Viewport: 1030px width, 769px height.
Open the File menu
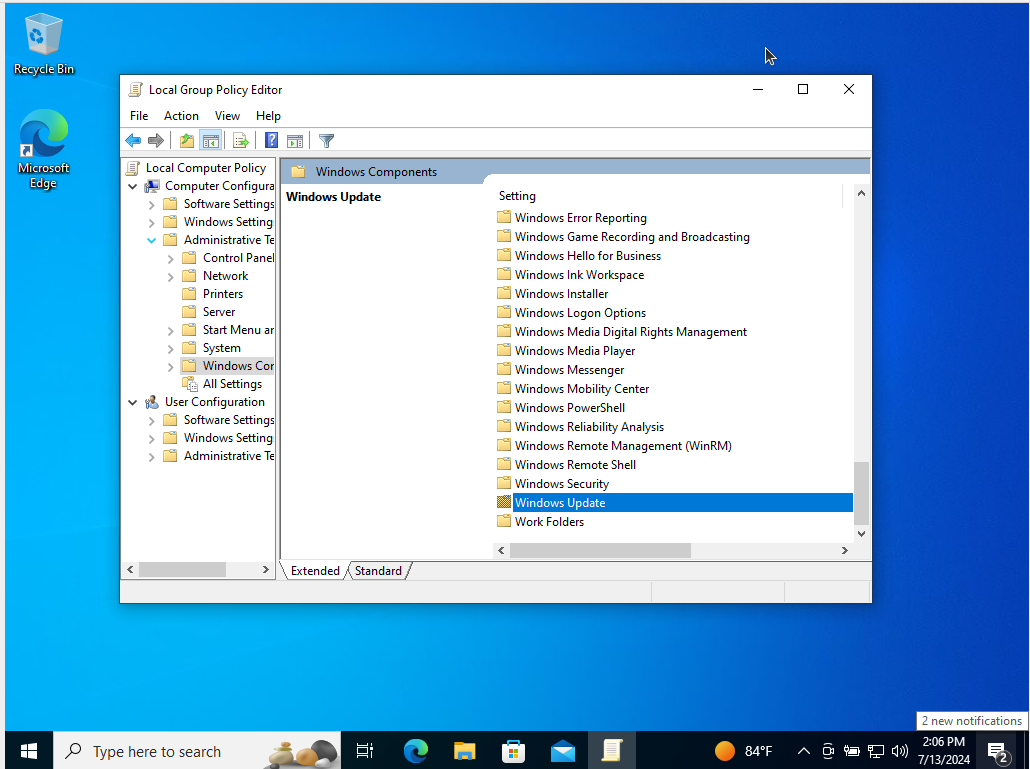139,116
